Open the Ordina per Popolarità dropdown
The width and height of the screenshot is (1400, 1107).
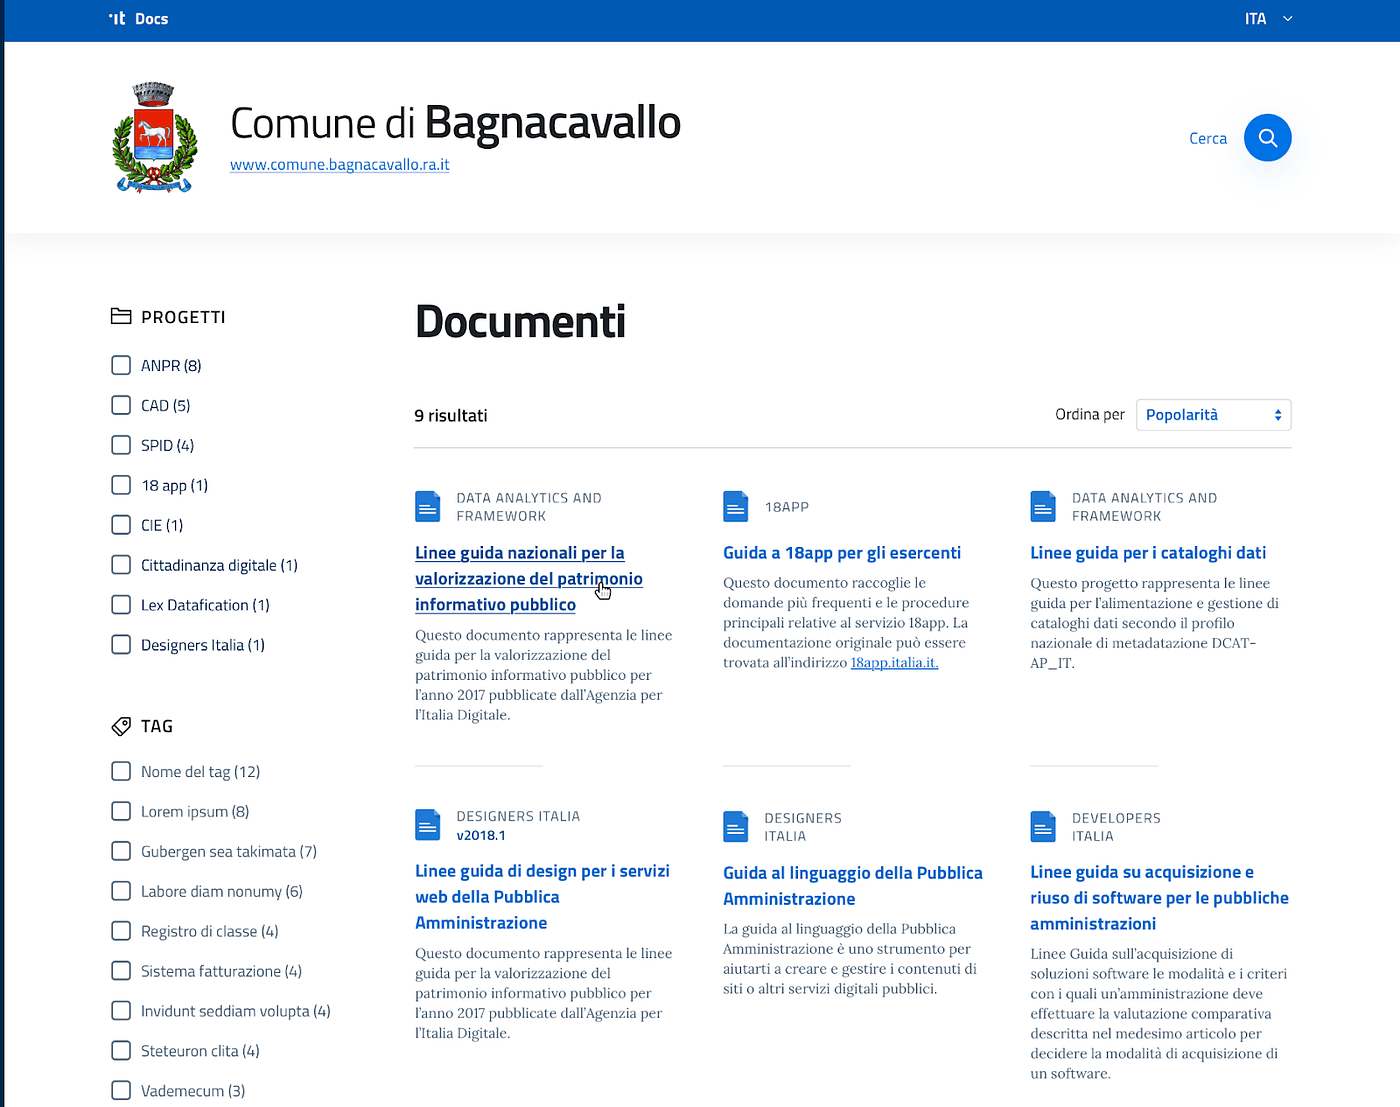[1213, 415]
